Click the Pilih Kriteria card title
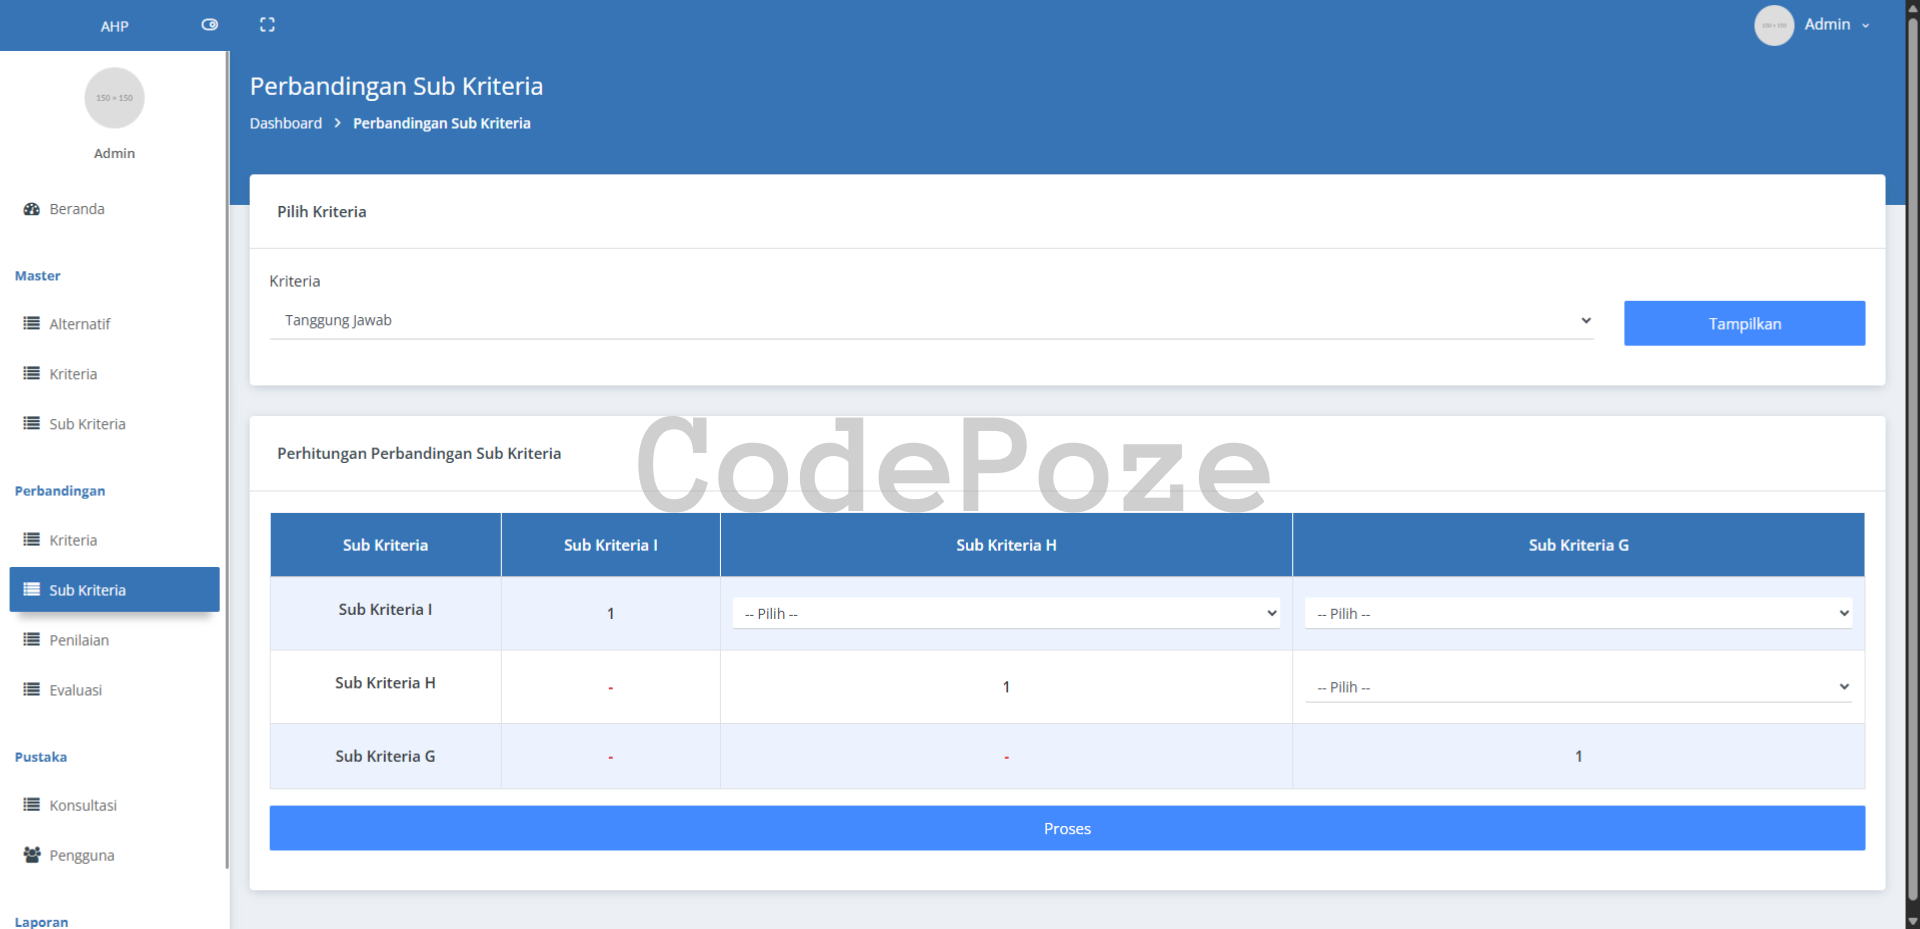This screenshot has height=929, width=1920. coord(322,212)
